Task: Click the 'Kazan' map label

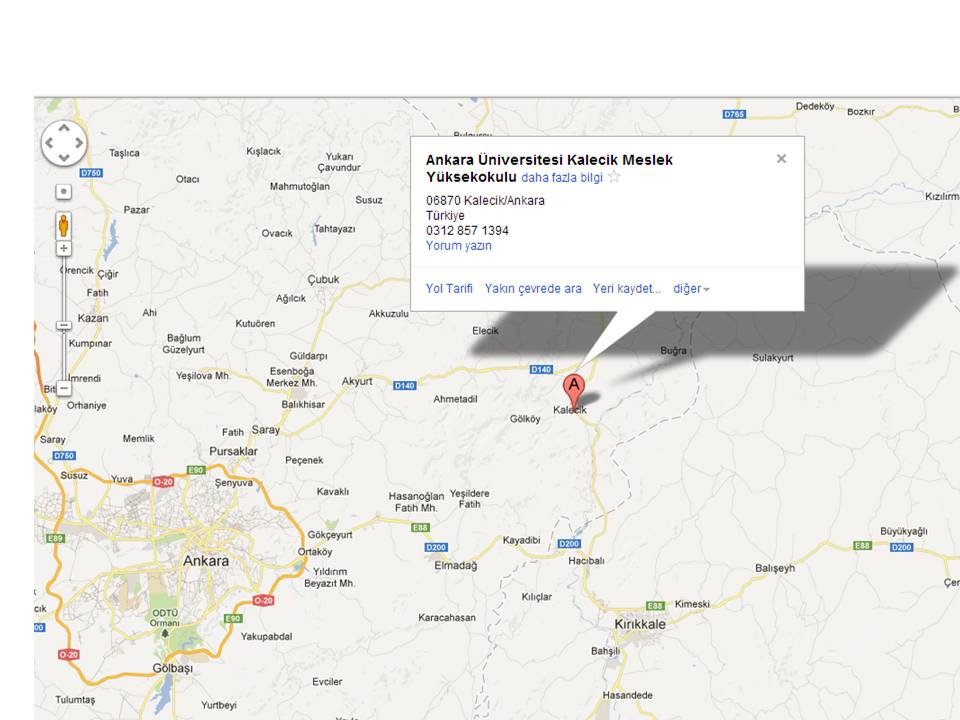Action: (93, 318)
